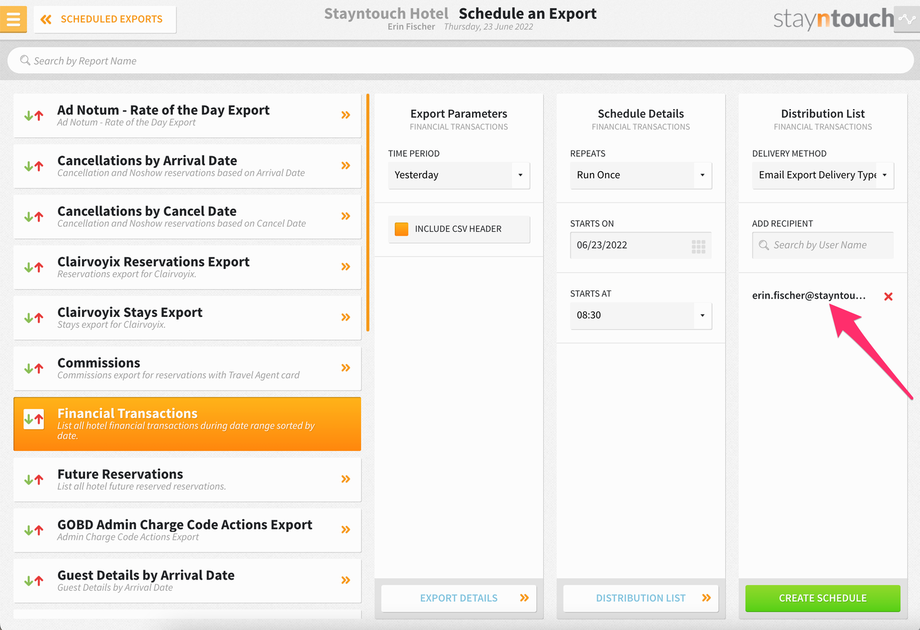Remove recipient erin.fischer with red X
The height and width of the screenshot is (630, 920).
pos(888,296)
